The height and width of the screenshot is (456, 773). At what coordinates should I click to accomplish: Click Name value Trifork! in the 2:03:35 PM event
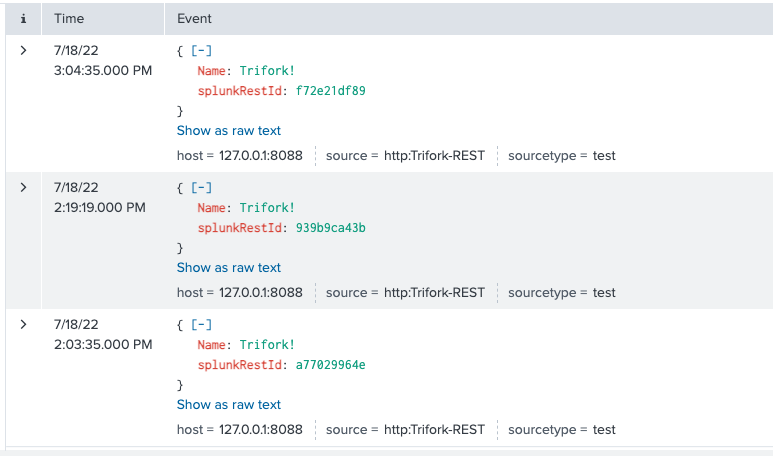pos(267,345)
